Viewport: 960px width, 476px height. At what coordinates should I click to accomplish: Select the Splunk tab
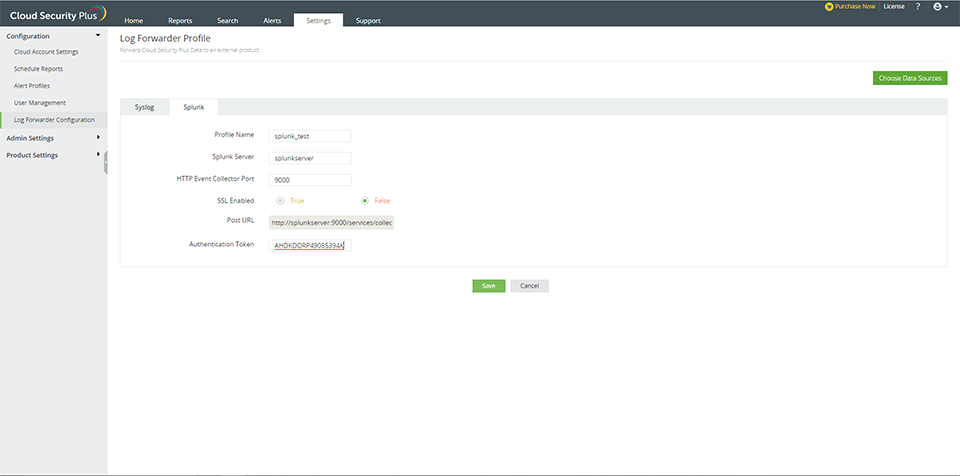tap(193, 107)
